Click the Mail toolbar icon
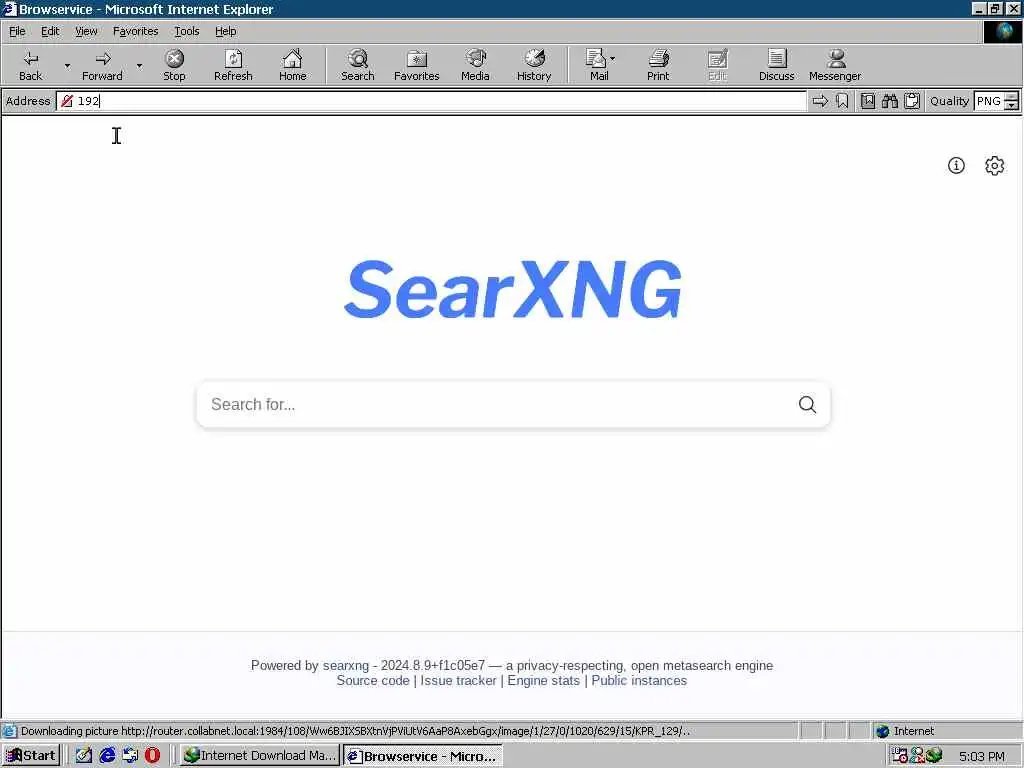Image resolution: width=1024 pixels, height=768 pixels. coord(596,65)
